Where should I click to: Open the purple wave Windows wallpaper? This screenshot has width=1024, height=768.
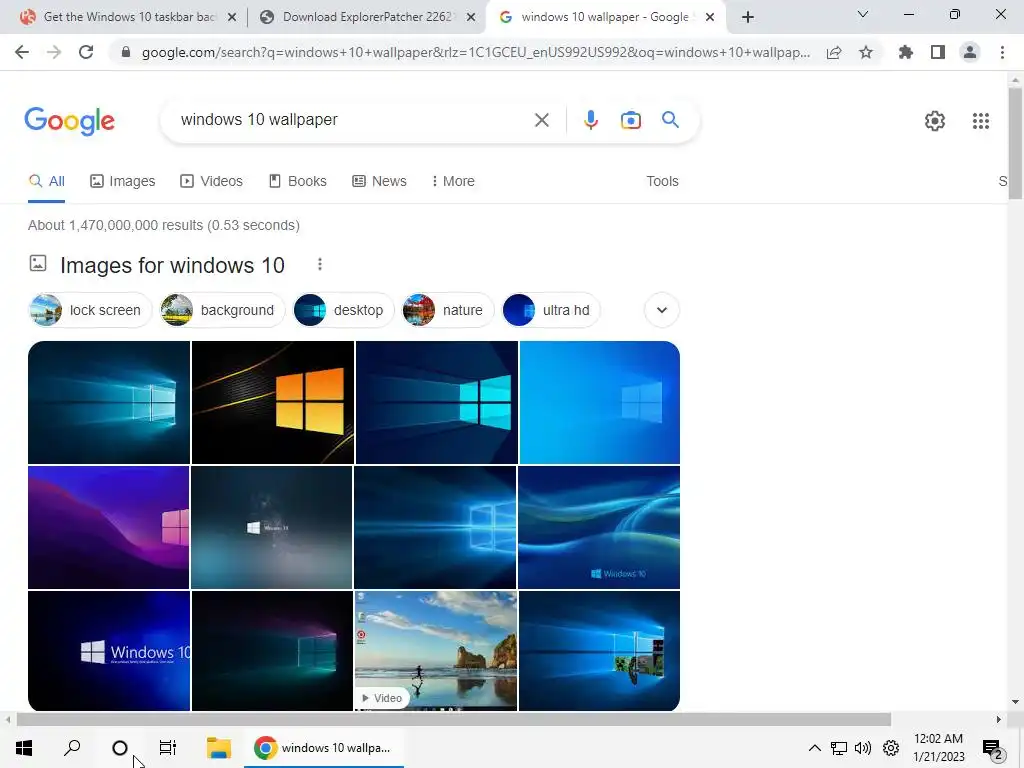(x=108, y=527)
